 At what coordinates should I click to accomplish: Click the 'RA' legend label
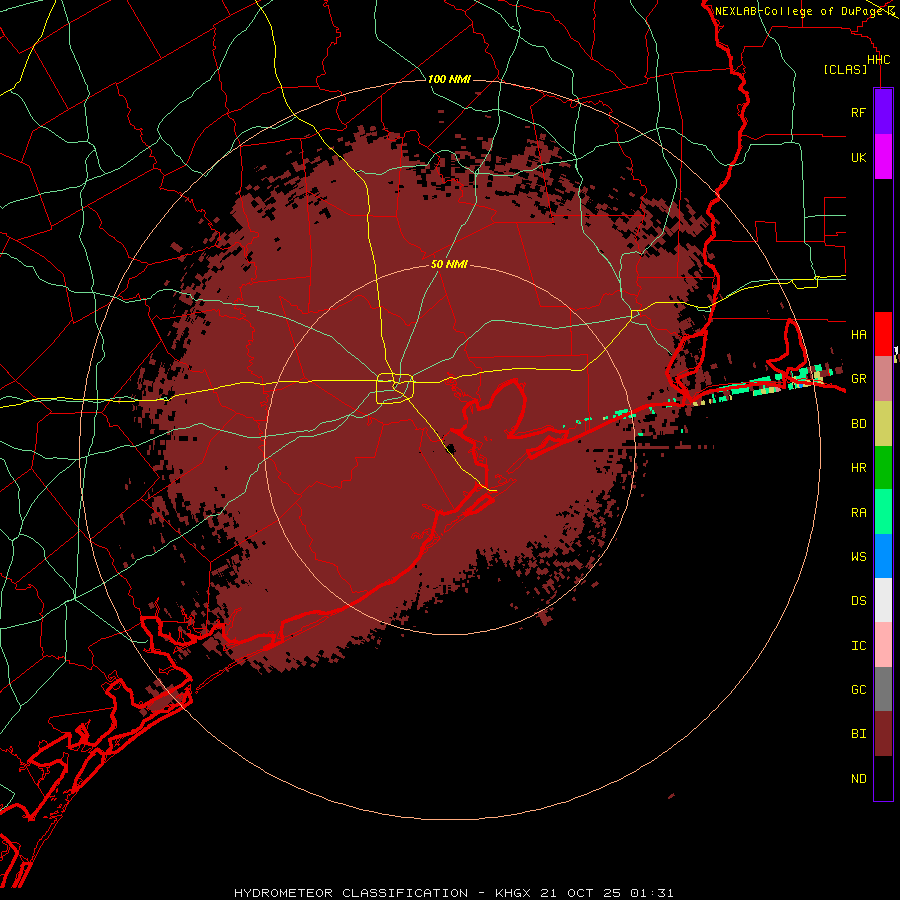click(858, 512)
